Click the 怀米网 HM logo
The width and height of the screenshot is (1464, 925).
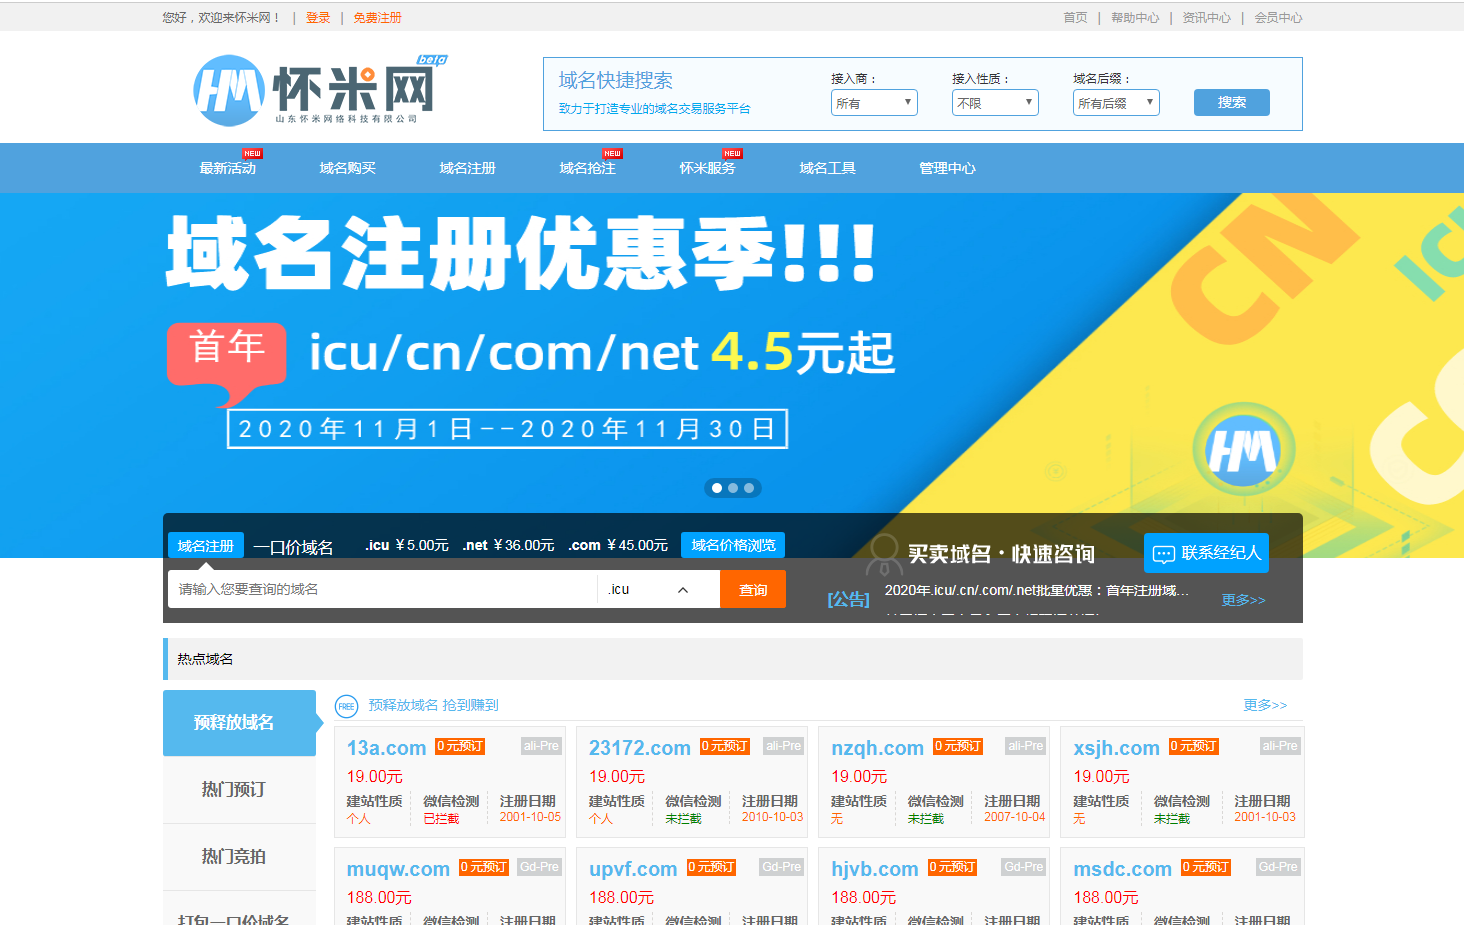coord(315,90)
